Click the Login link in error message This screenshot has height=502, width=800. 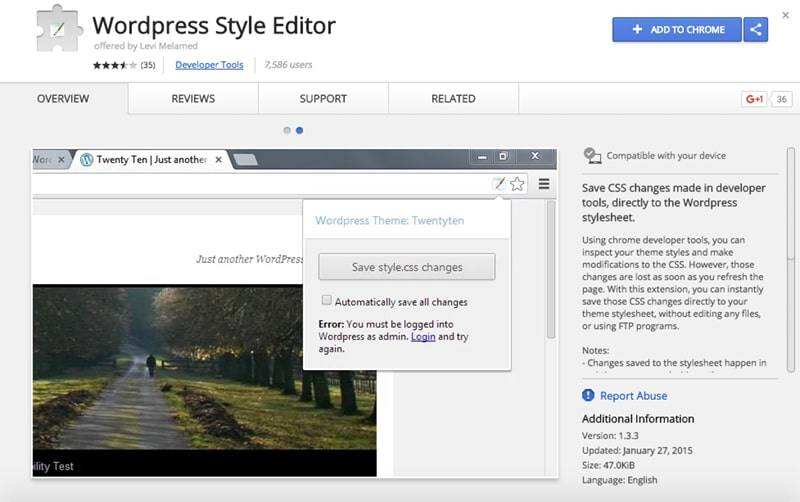[422, 337]
